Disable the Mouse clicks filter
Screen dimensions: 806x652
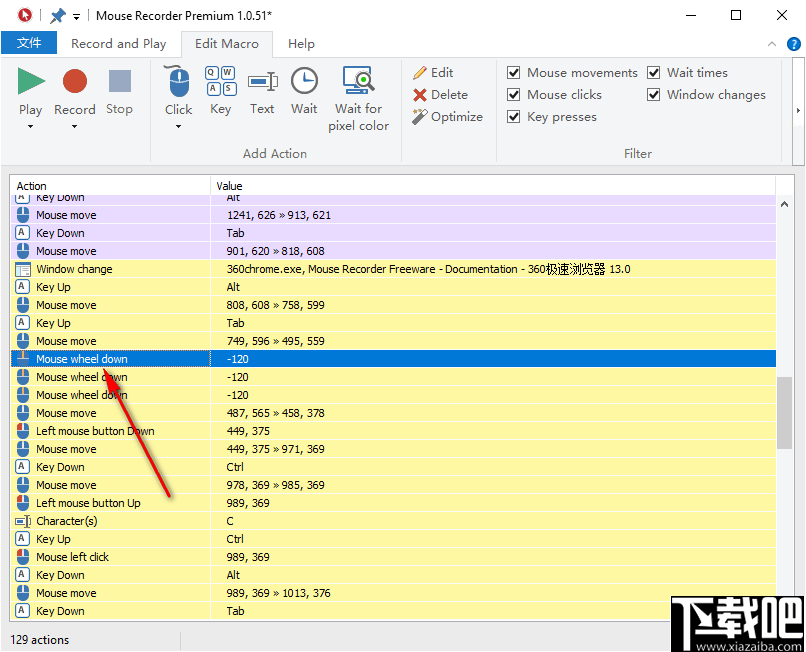513,94
